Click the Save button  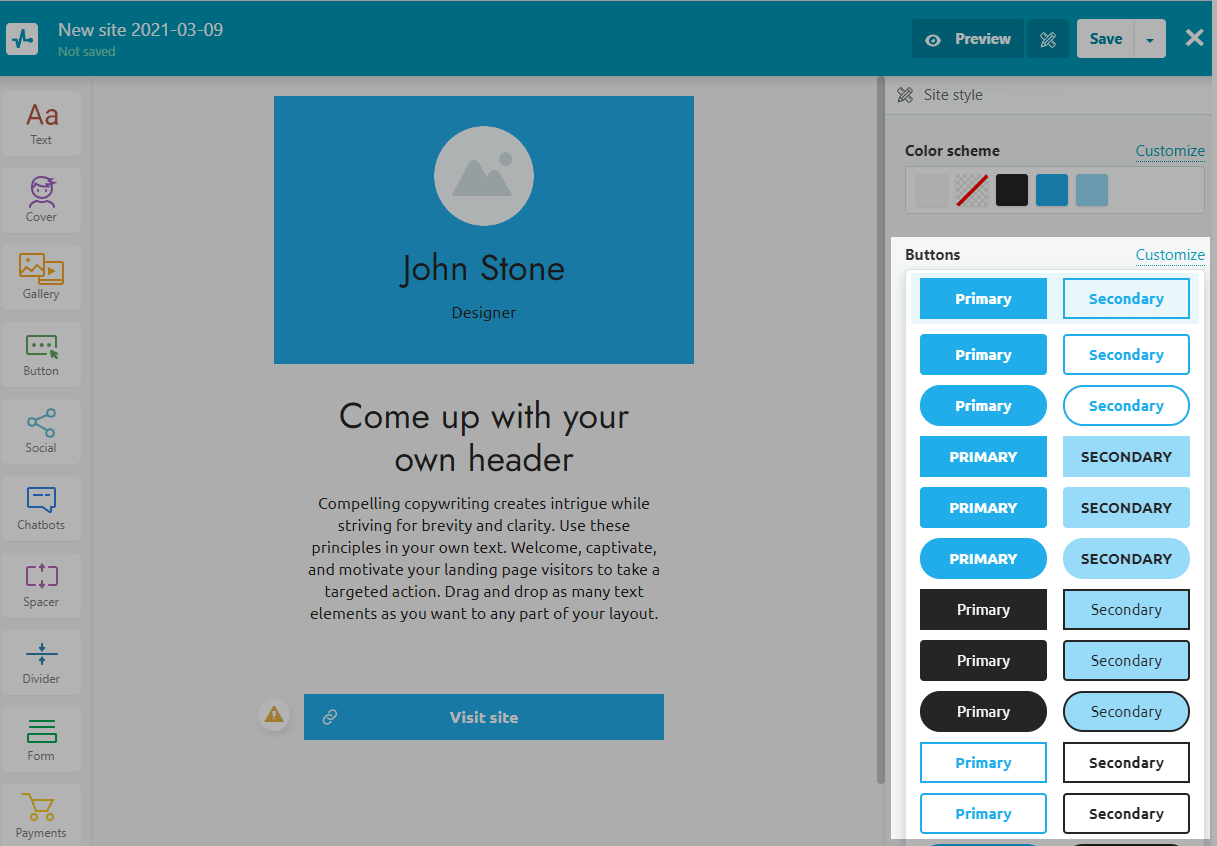[1105, 39]
